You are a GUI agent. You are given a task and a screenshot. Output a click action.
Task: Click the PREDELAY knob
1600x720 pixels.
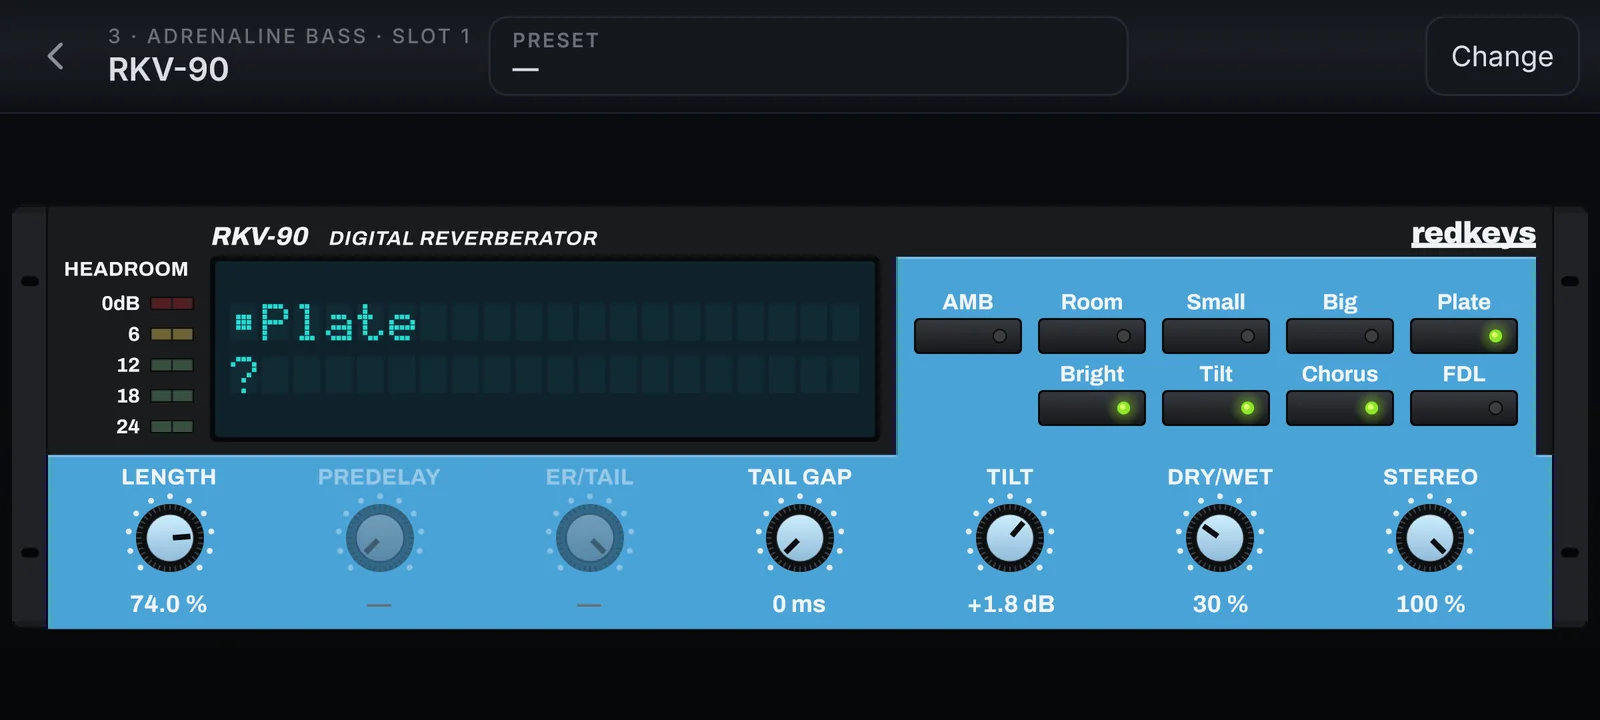pos(379,538)
